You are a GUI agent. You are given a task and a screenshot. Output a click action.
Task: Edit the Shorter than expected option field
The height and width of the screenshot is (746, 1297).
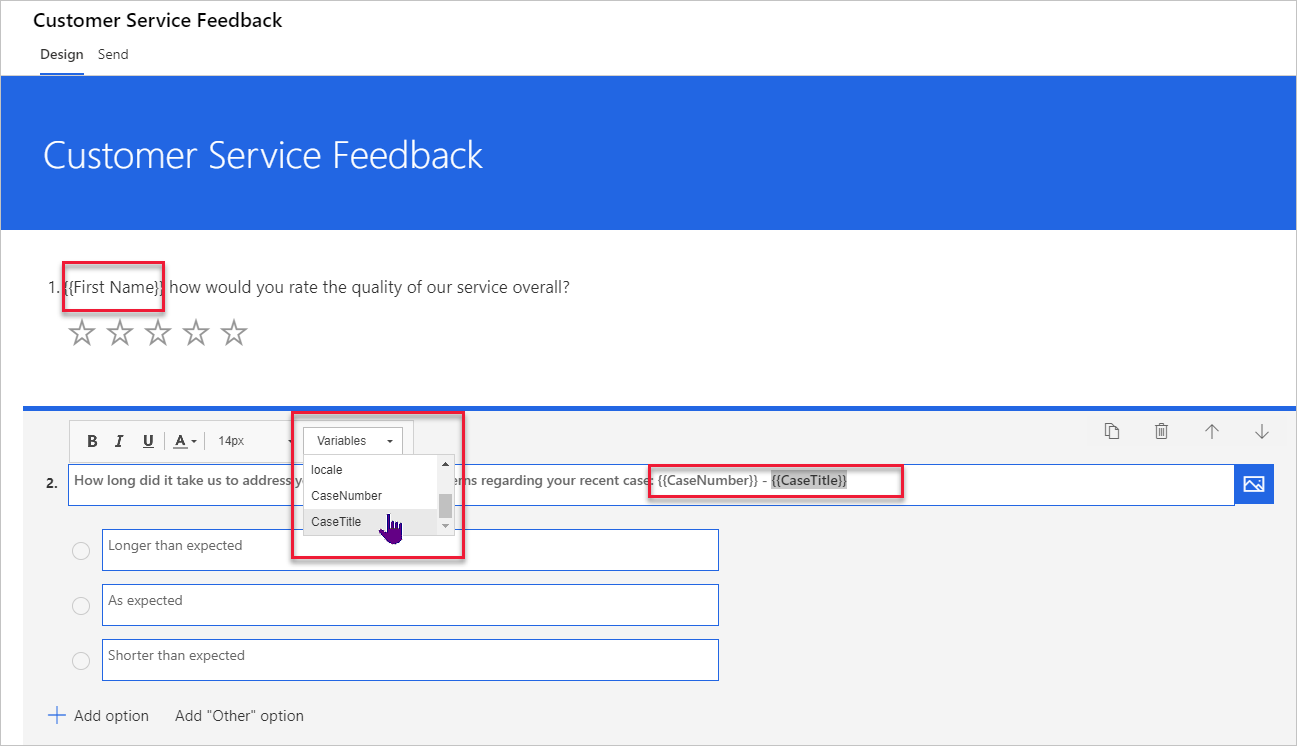coord(410,660)
